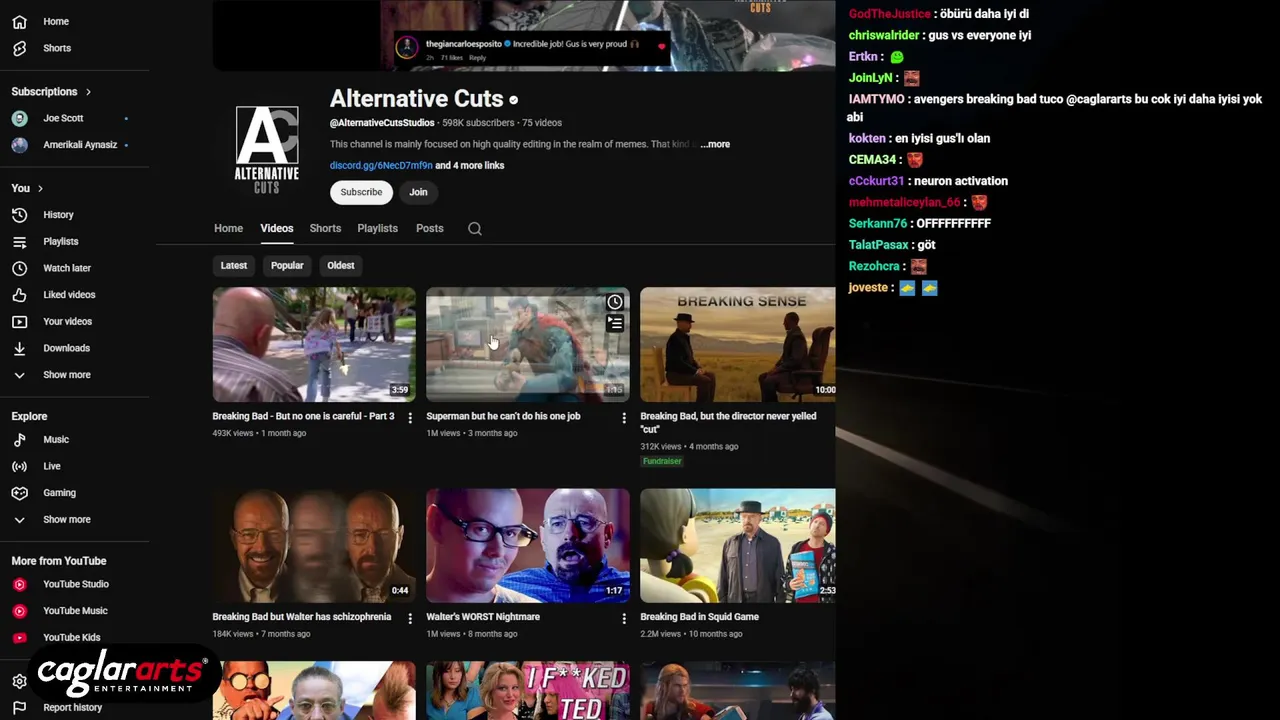
Task: Expand channel description with ...more
Action: tap(715, 144)
